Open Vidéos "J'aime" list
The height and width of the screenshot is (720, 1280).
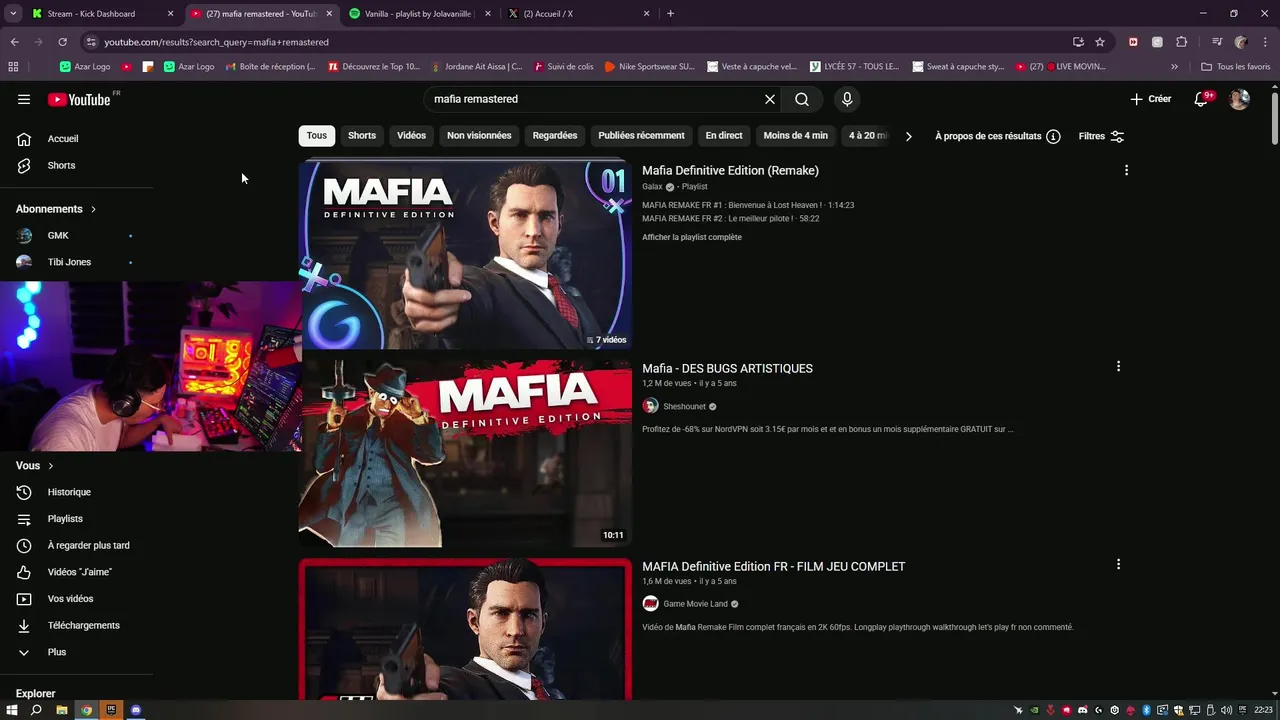pyautogui.click(x=78, y=572)
